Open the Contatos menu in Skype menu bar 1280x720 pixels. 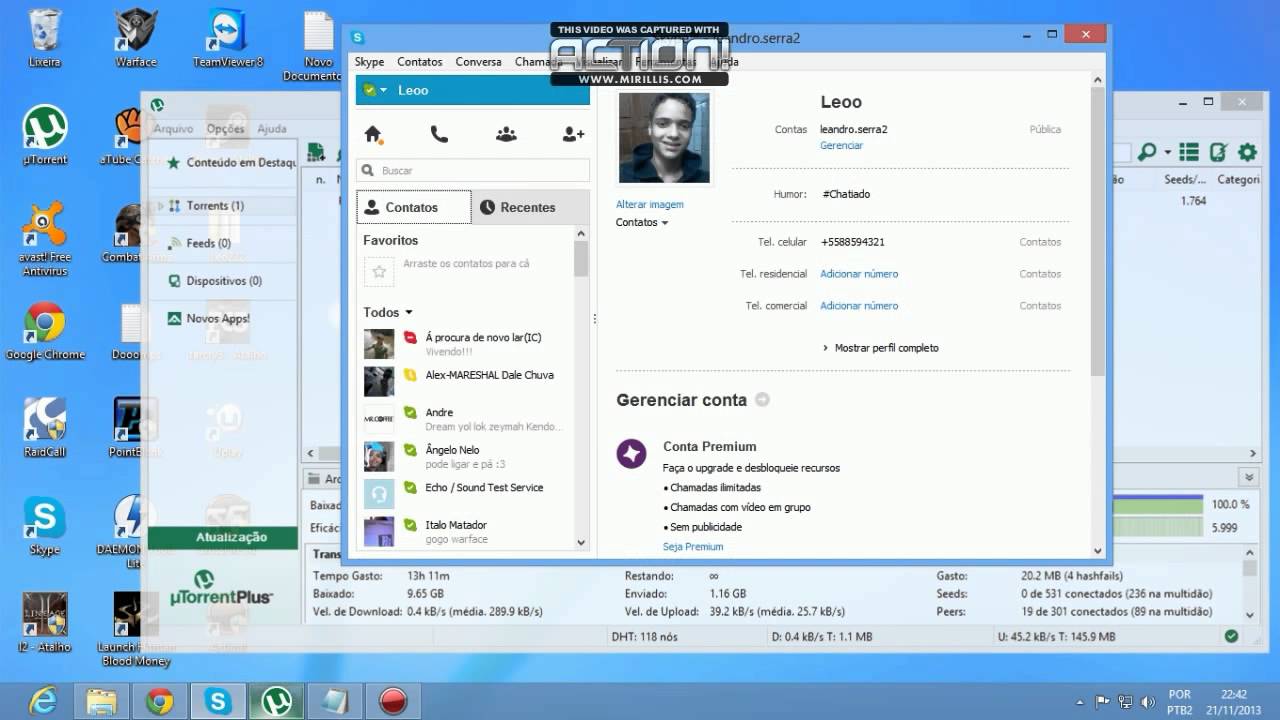tap(420, 62)
